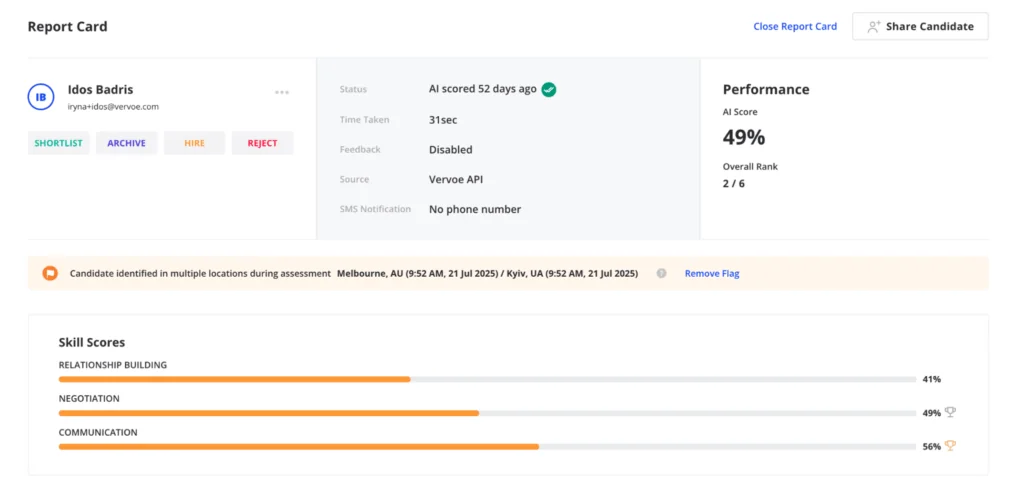Click the candidate name Idos Badris

pos(100,89)
